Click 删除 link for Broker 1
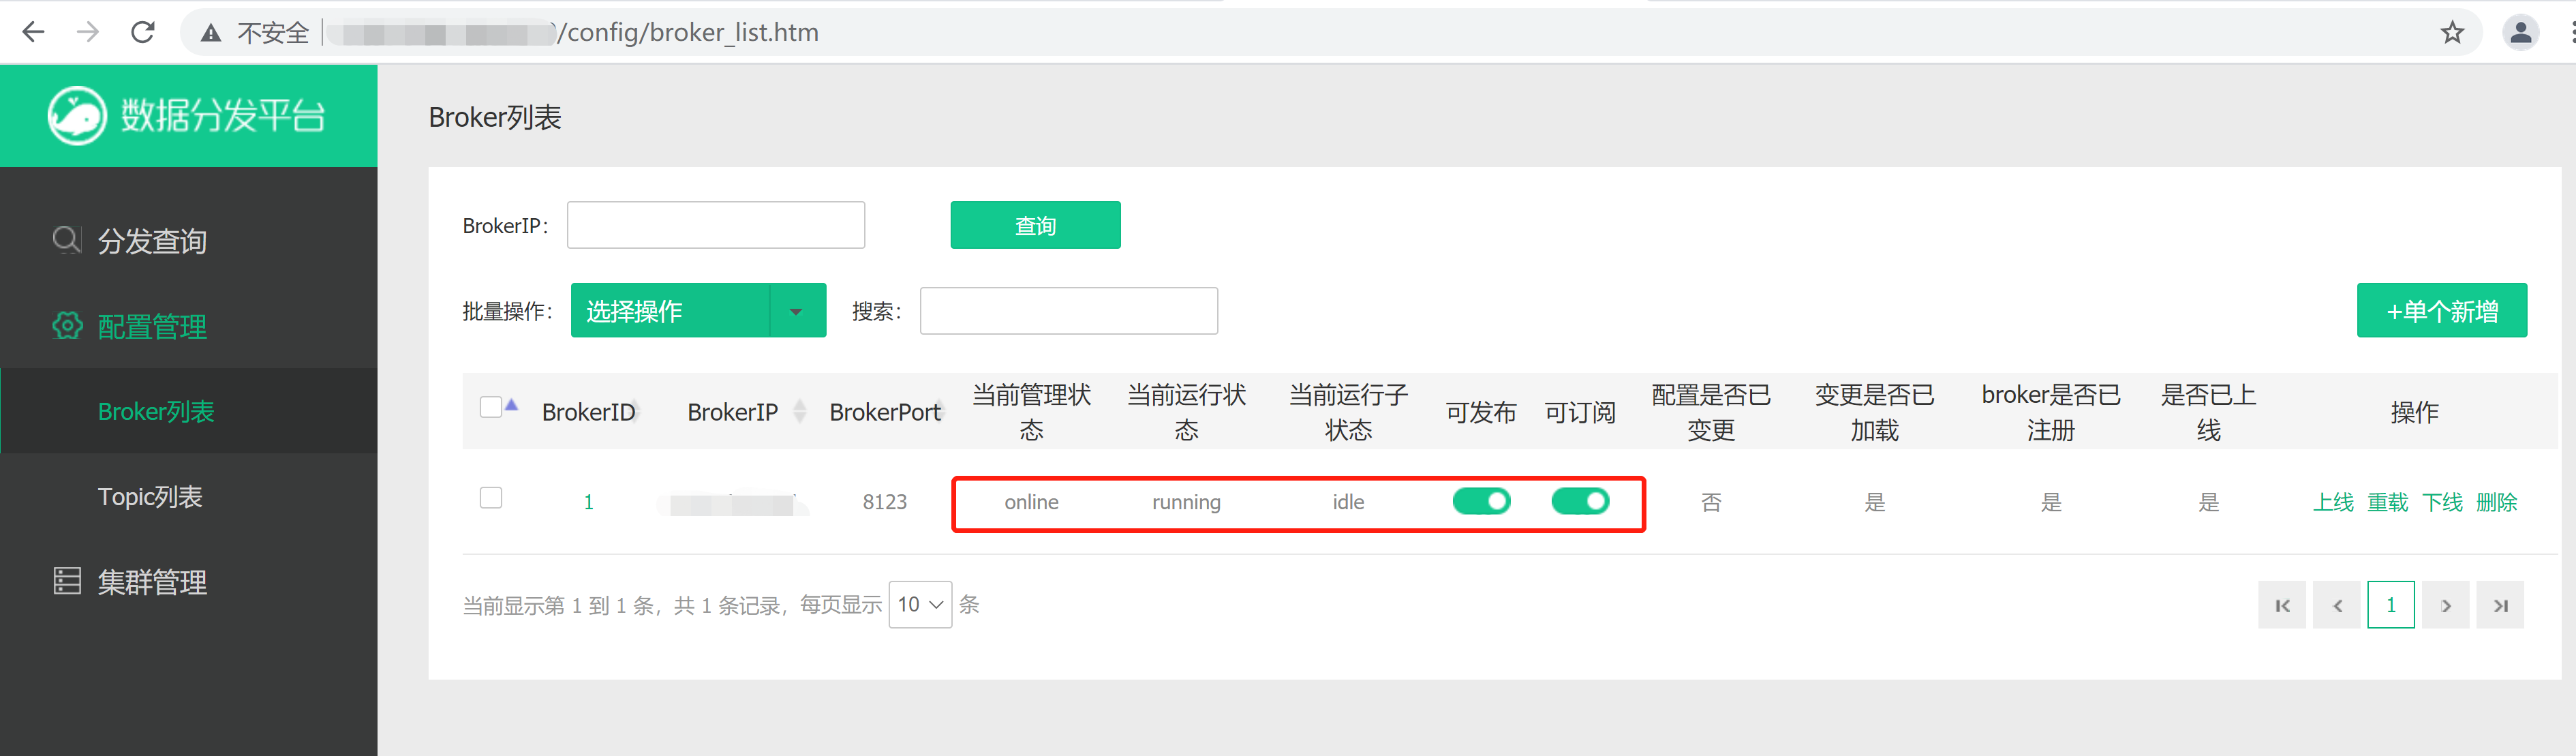Screen dimensions: 2576x756 click(x=2496, y=502)
